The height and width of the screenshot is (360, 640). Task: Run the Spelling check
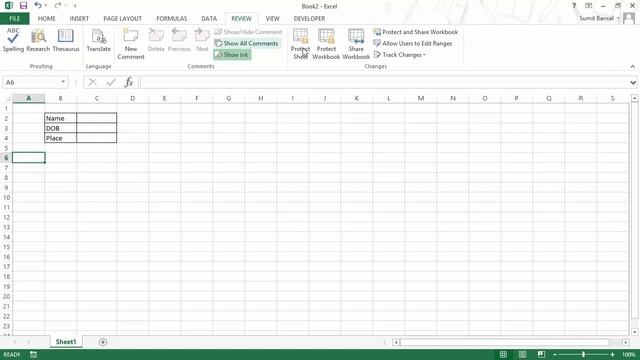(13, 40)
